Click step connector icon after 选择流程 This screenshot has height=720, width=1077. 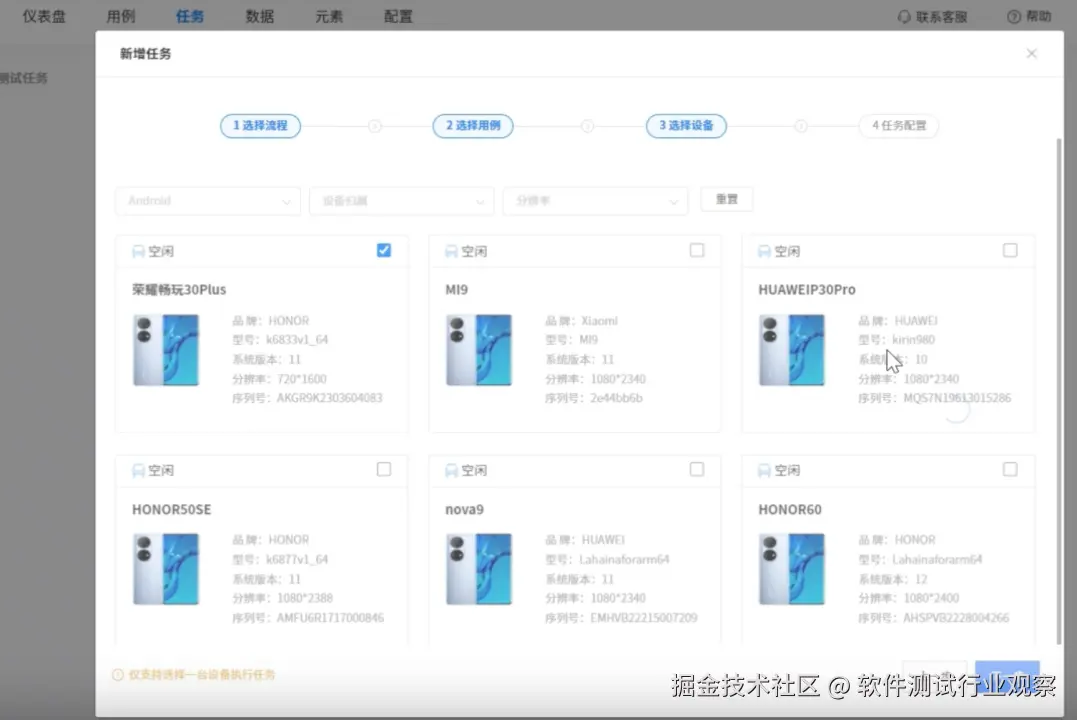coord(374,126)
